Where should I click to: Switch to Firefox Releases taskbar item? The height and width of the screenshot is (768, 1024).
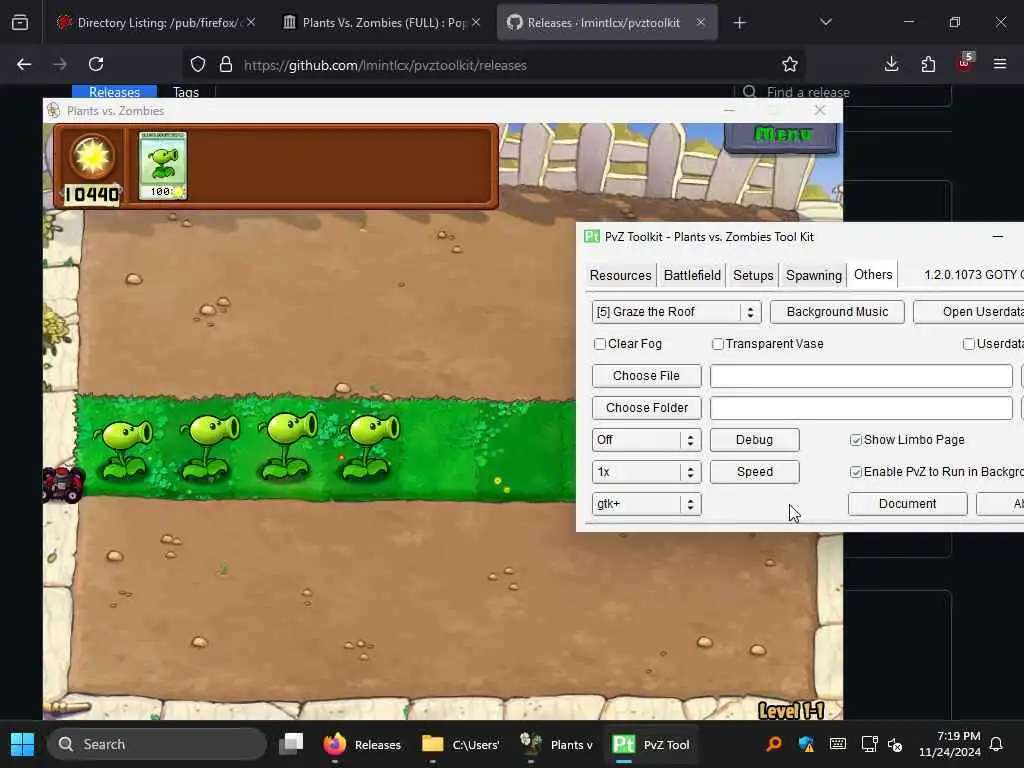click(362, 744)
